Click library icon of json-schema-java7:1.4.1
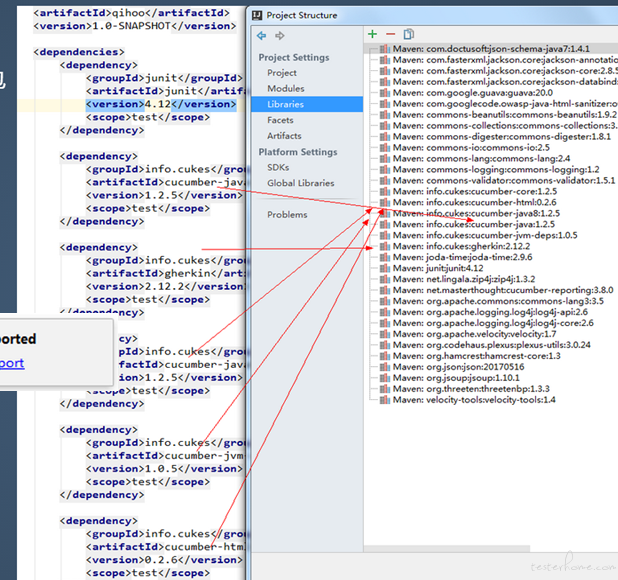Image resolution: width=618 pixels, height=580 pixels. pyautogui.click(x=385, y=49)
